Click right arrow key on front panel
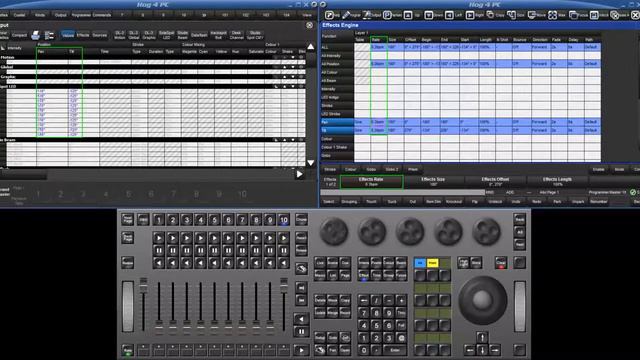 click(495, 350)
